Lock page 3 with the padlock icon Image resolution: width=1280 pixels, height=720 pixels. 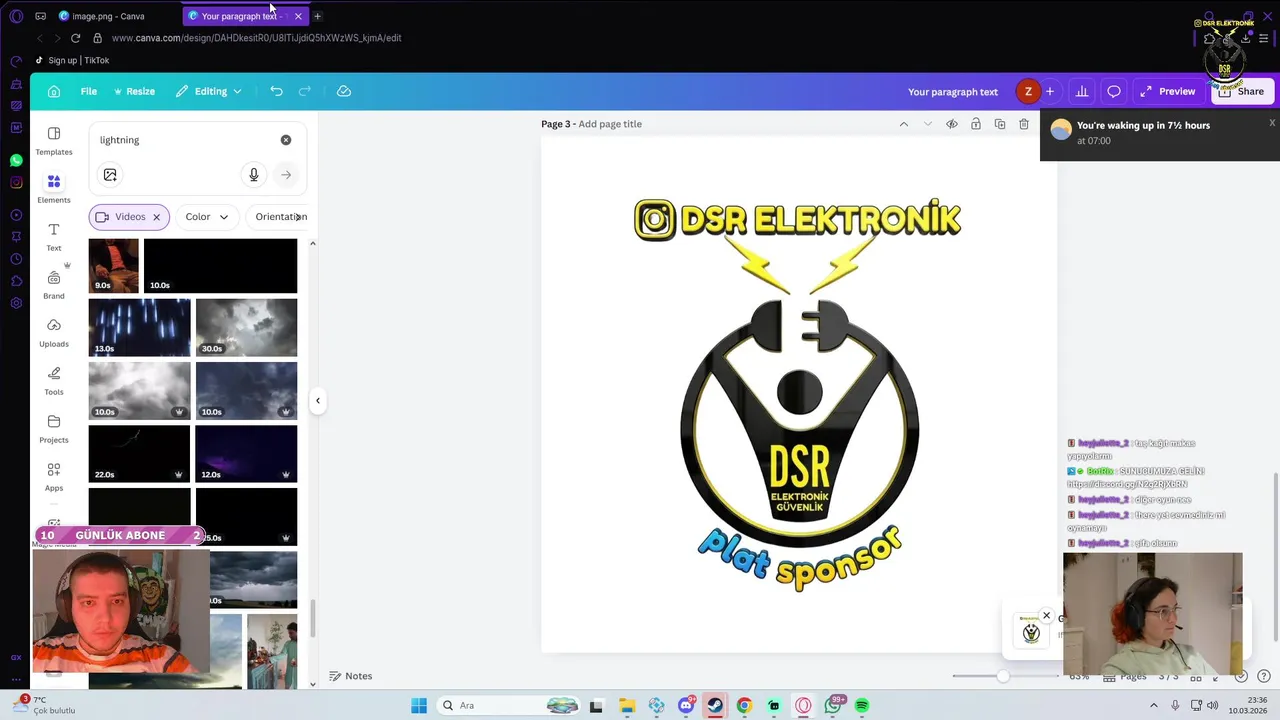tap(976, 124)
